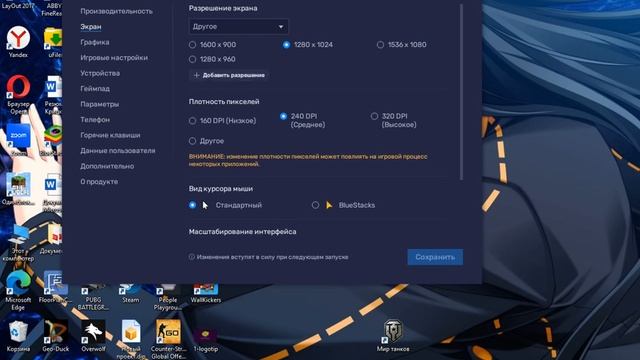Open the Экран settings section
640x360 pixels.
91,27
